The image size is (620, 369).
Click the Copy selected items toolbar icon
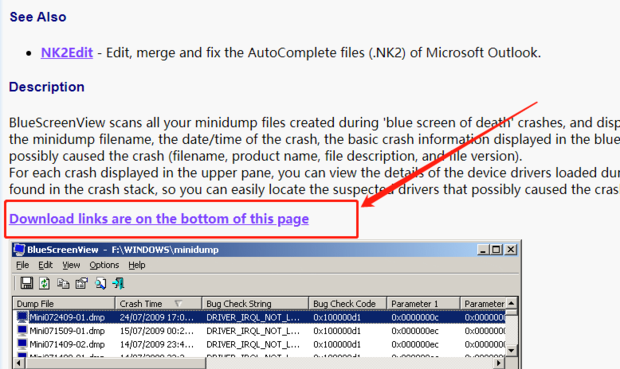coord(63,283)
